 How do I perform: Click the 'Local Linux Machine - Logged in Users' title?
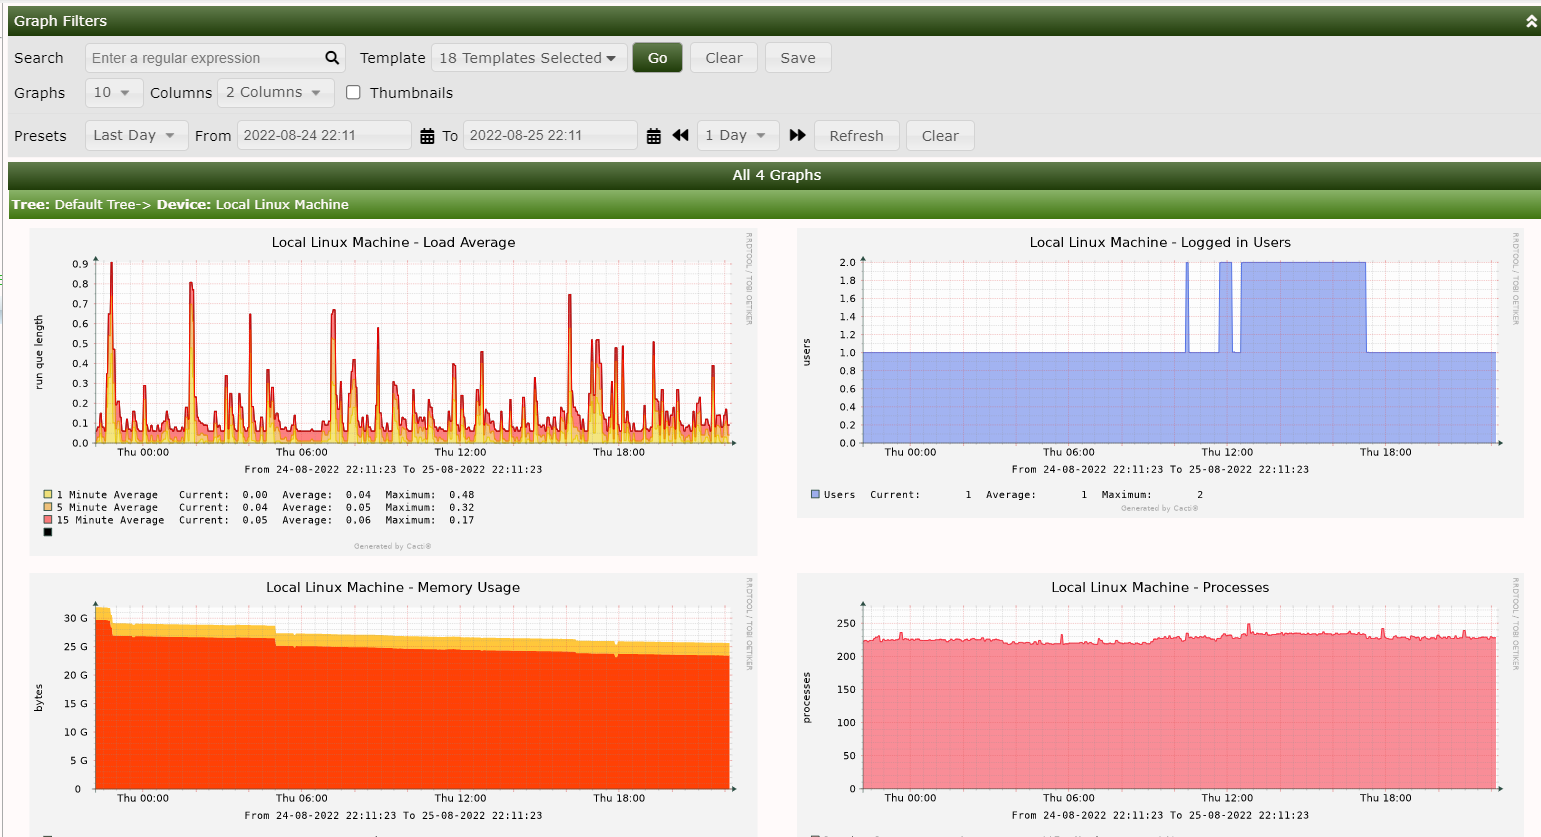(x=1160, y=242)
